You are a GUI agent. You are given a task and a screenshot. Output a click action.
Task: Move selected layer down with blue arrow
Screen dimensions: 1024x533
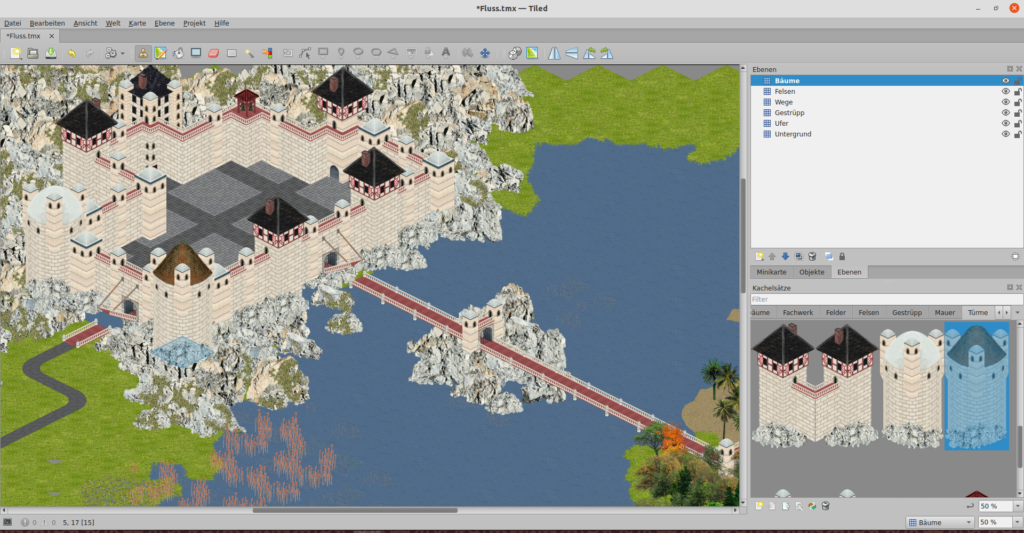click(785, 257)
